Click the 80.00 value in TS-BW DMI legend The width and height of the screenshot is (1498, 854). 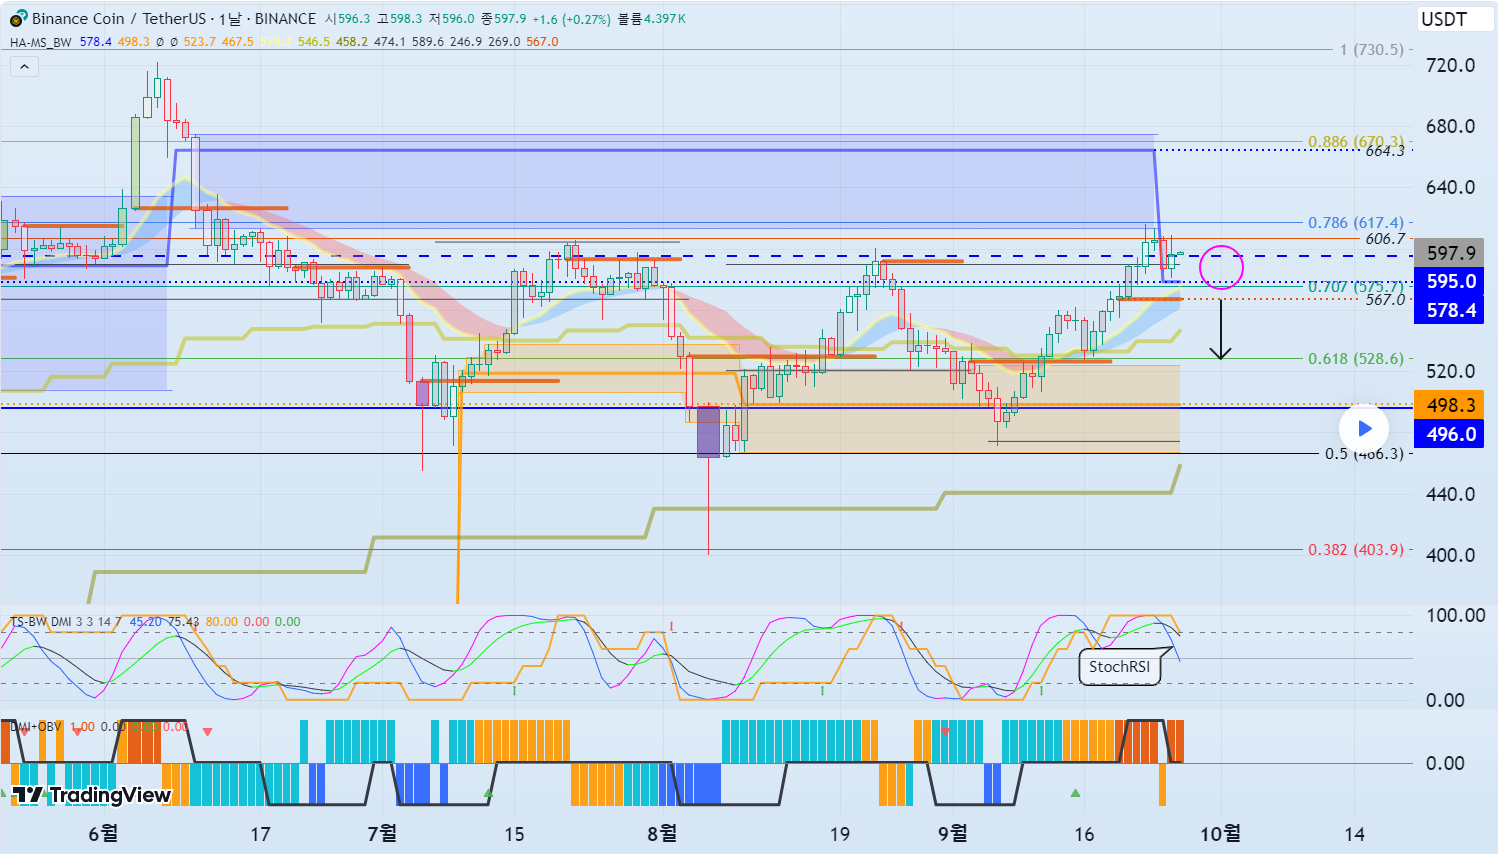point(222,622)
